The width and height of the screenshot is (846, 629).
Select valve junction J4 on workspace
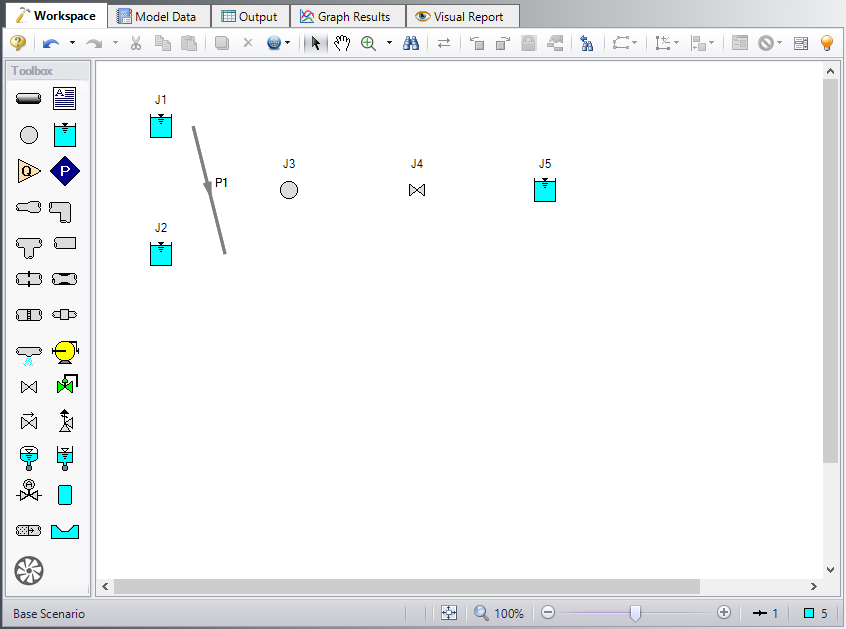tap(417, 190)
